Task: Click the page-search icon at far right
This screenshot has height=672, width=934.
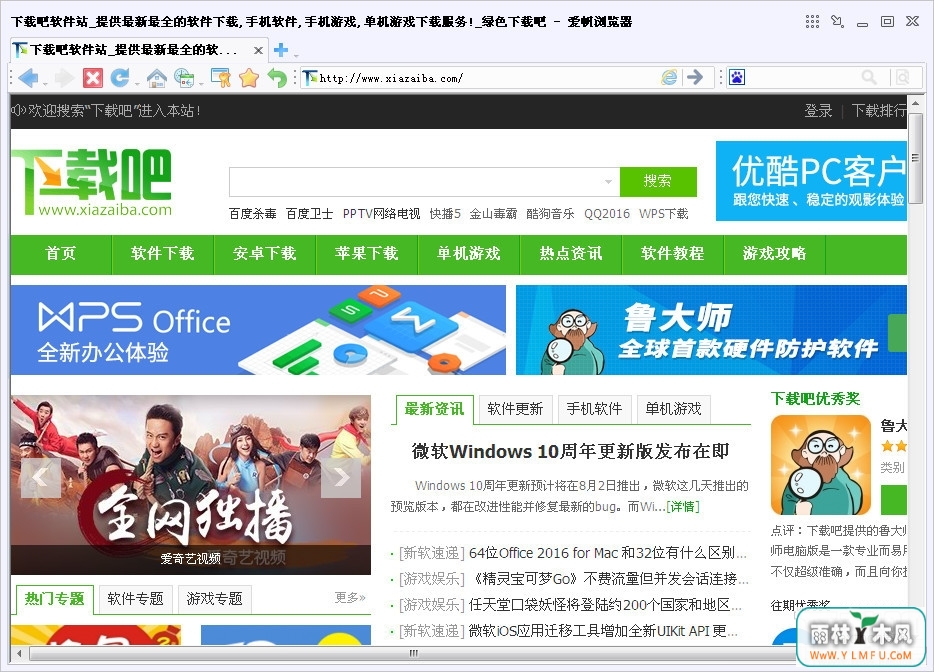Action: pyautogui.click(x=902, y=77)
